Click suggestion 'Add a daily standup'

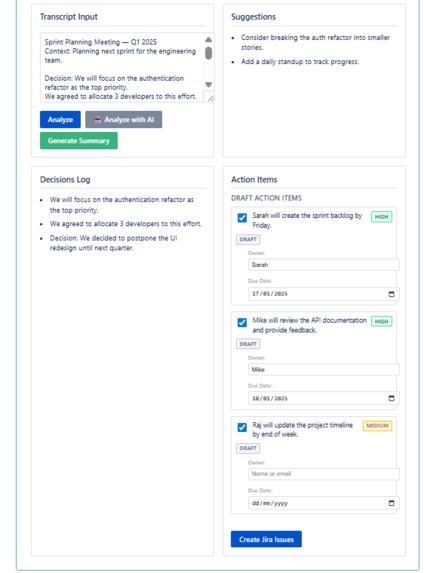(x=300, y=62)
